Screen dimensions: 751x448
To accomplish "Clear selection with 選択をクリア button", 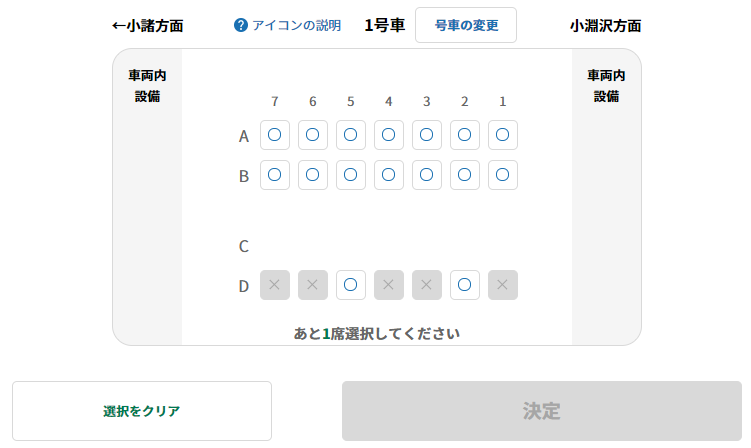I will (x=142, y=411).
